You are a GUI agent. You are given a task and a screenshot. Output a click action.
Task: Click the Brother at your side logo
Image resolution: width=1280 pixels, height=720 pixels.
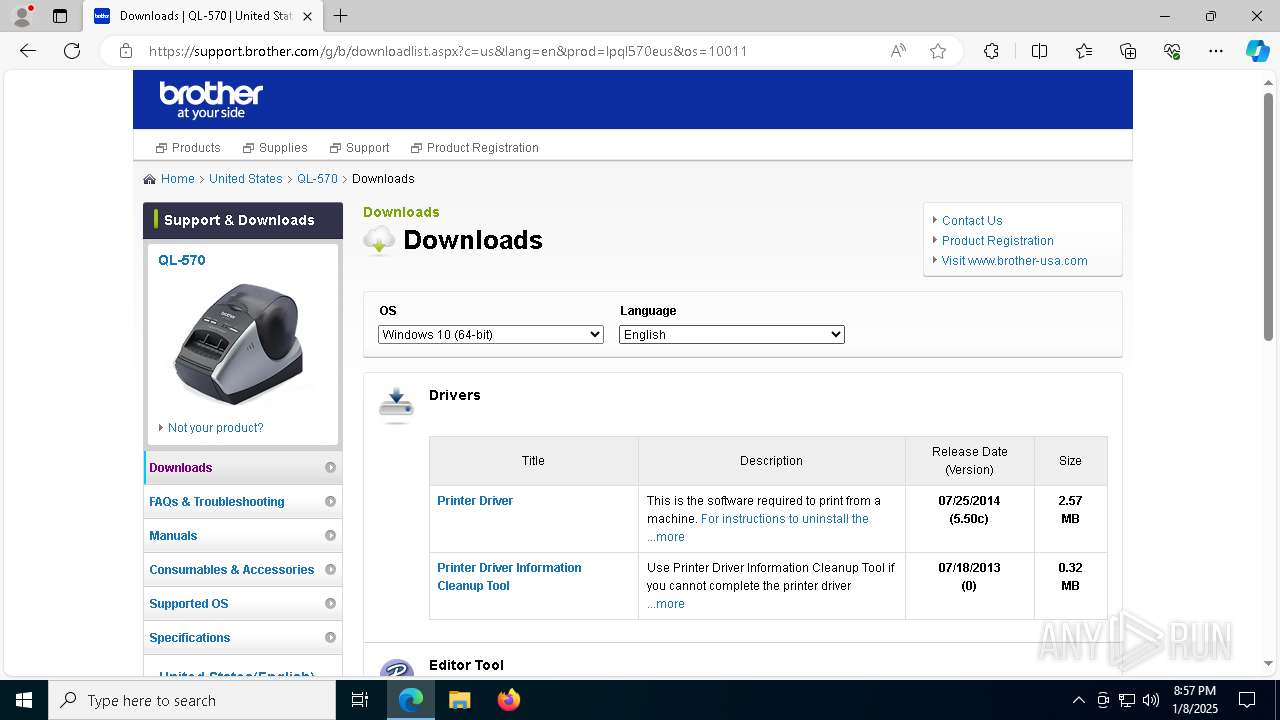[211, 100]
